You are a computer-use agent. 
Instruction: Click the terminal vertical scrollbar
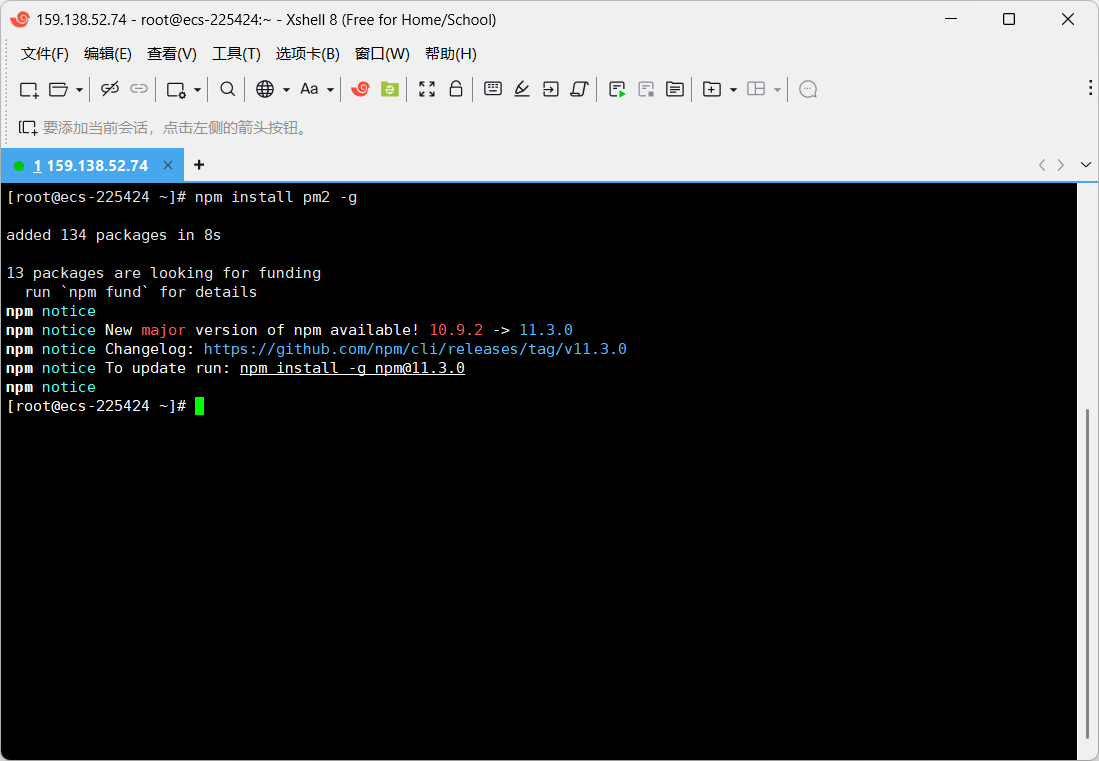pyautogui.click(x=1088, y=573)
